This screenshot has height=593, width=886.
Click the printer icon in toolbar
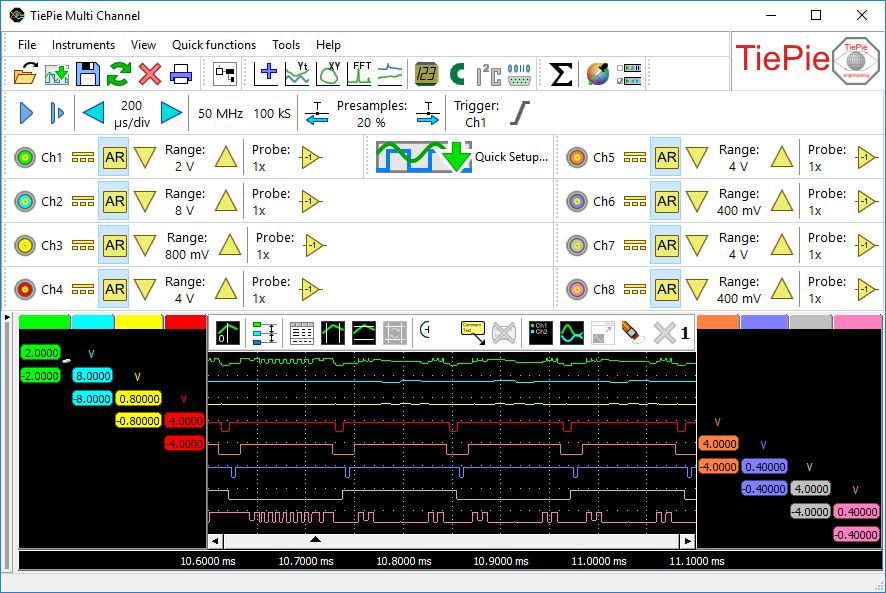click(180, 74)
